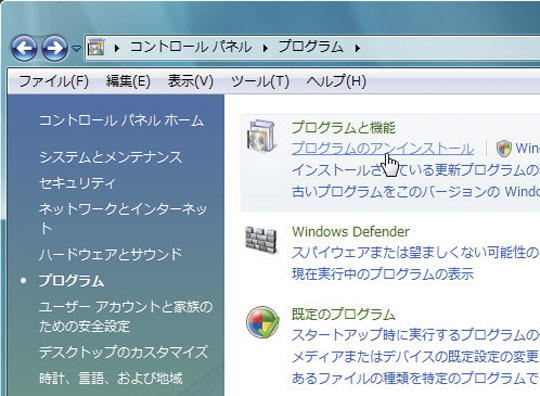Click the Windows security shield icon

click(x=504, y=149)
